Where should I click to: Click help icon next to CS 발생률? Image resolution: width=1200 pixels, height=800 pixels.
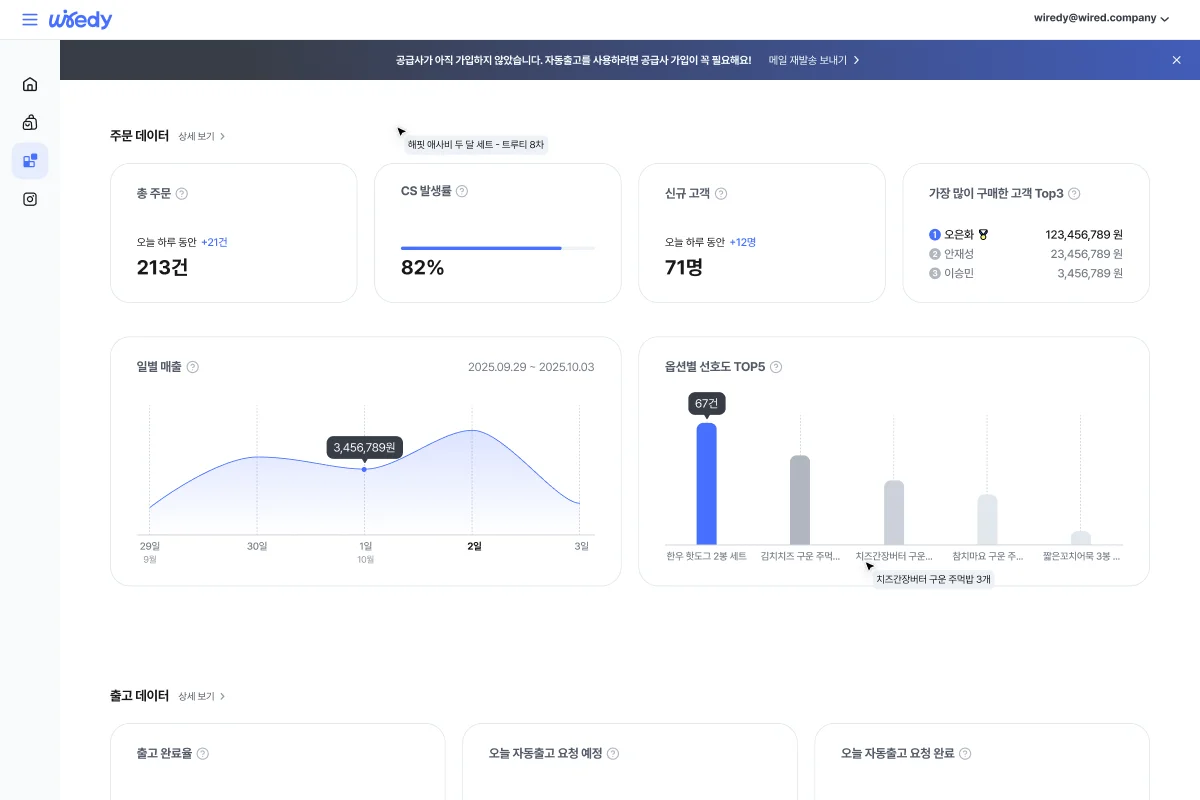tap(462, 191)
